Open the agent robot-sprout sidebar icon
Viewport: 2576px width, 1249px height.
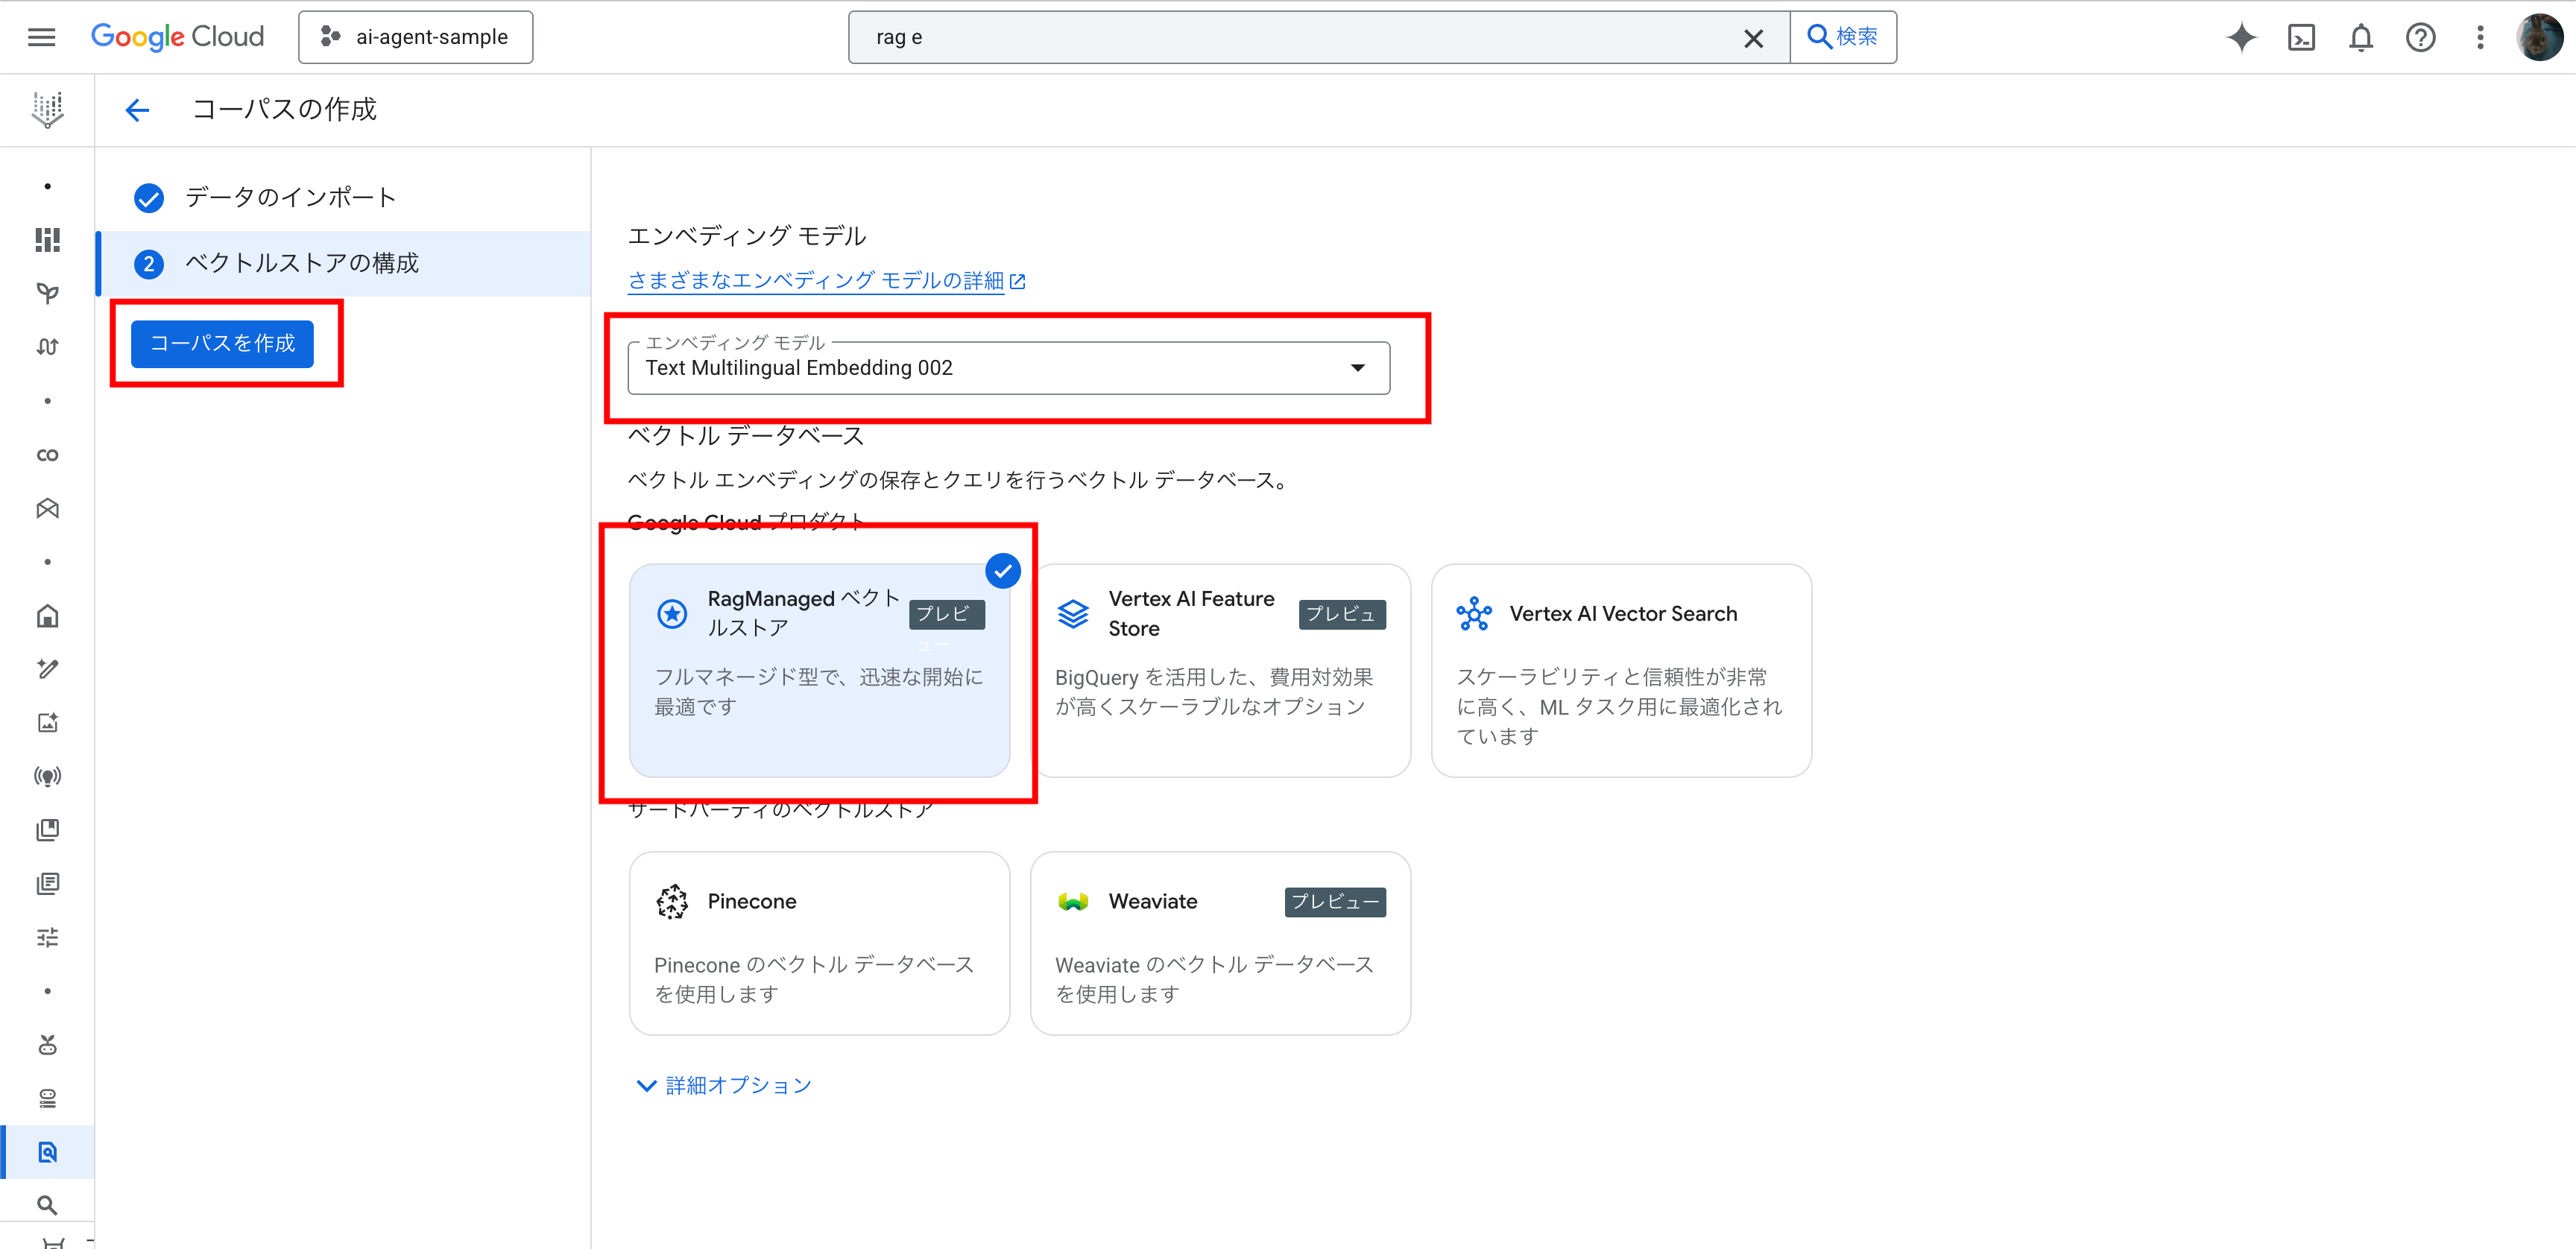coord(47,1045)
